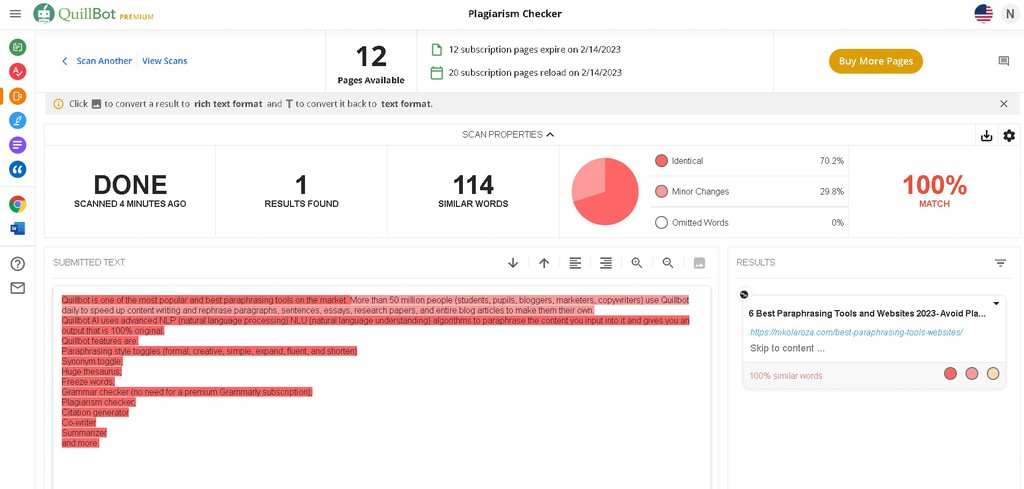The height and width of the screenshot is (489, 1024).
Task: Jump to next match with down arrow
Action: coord(513,262)
